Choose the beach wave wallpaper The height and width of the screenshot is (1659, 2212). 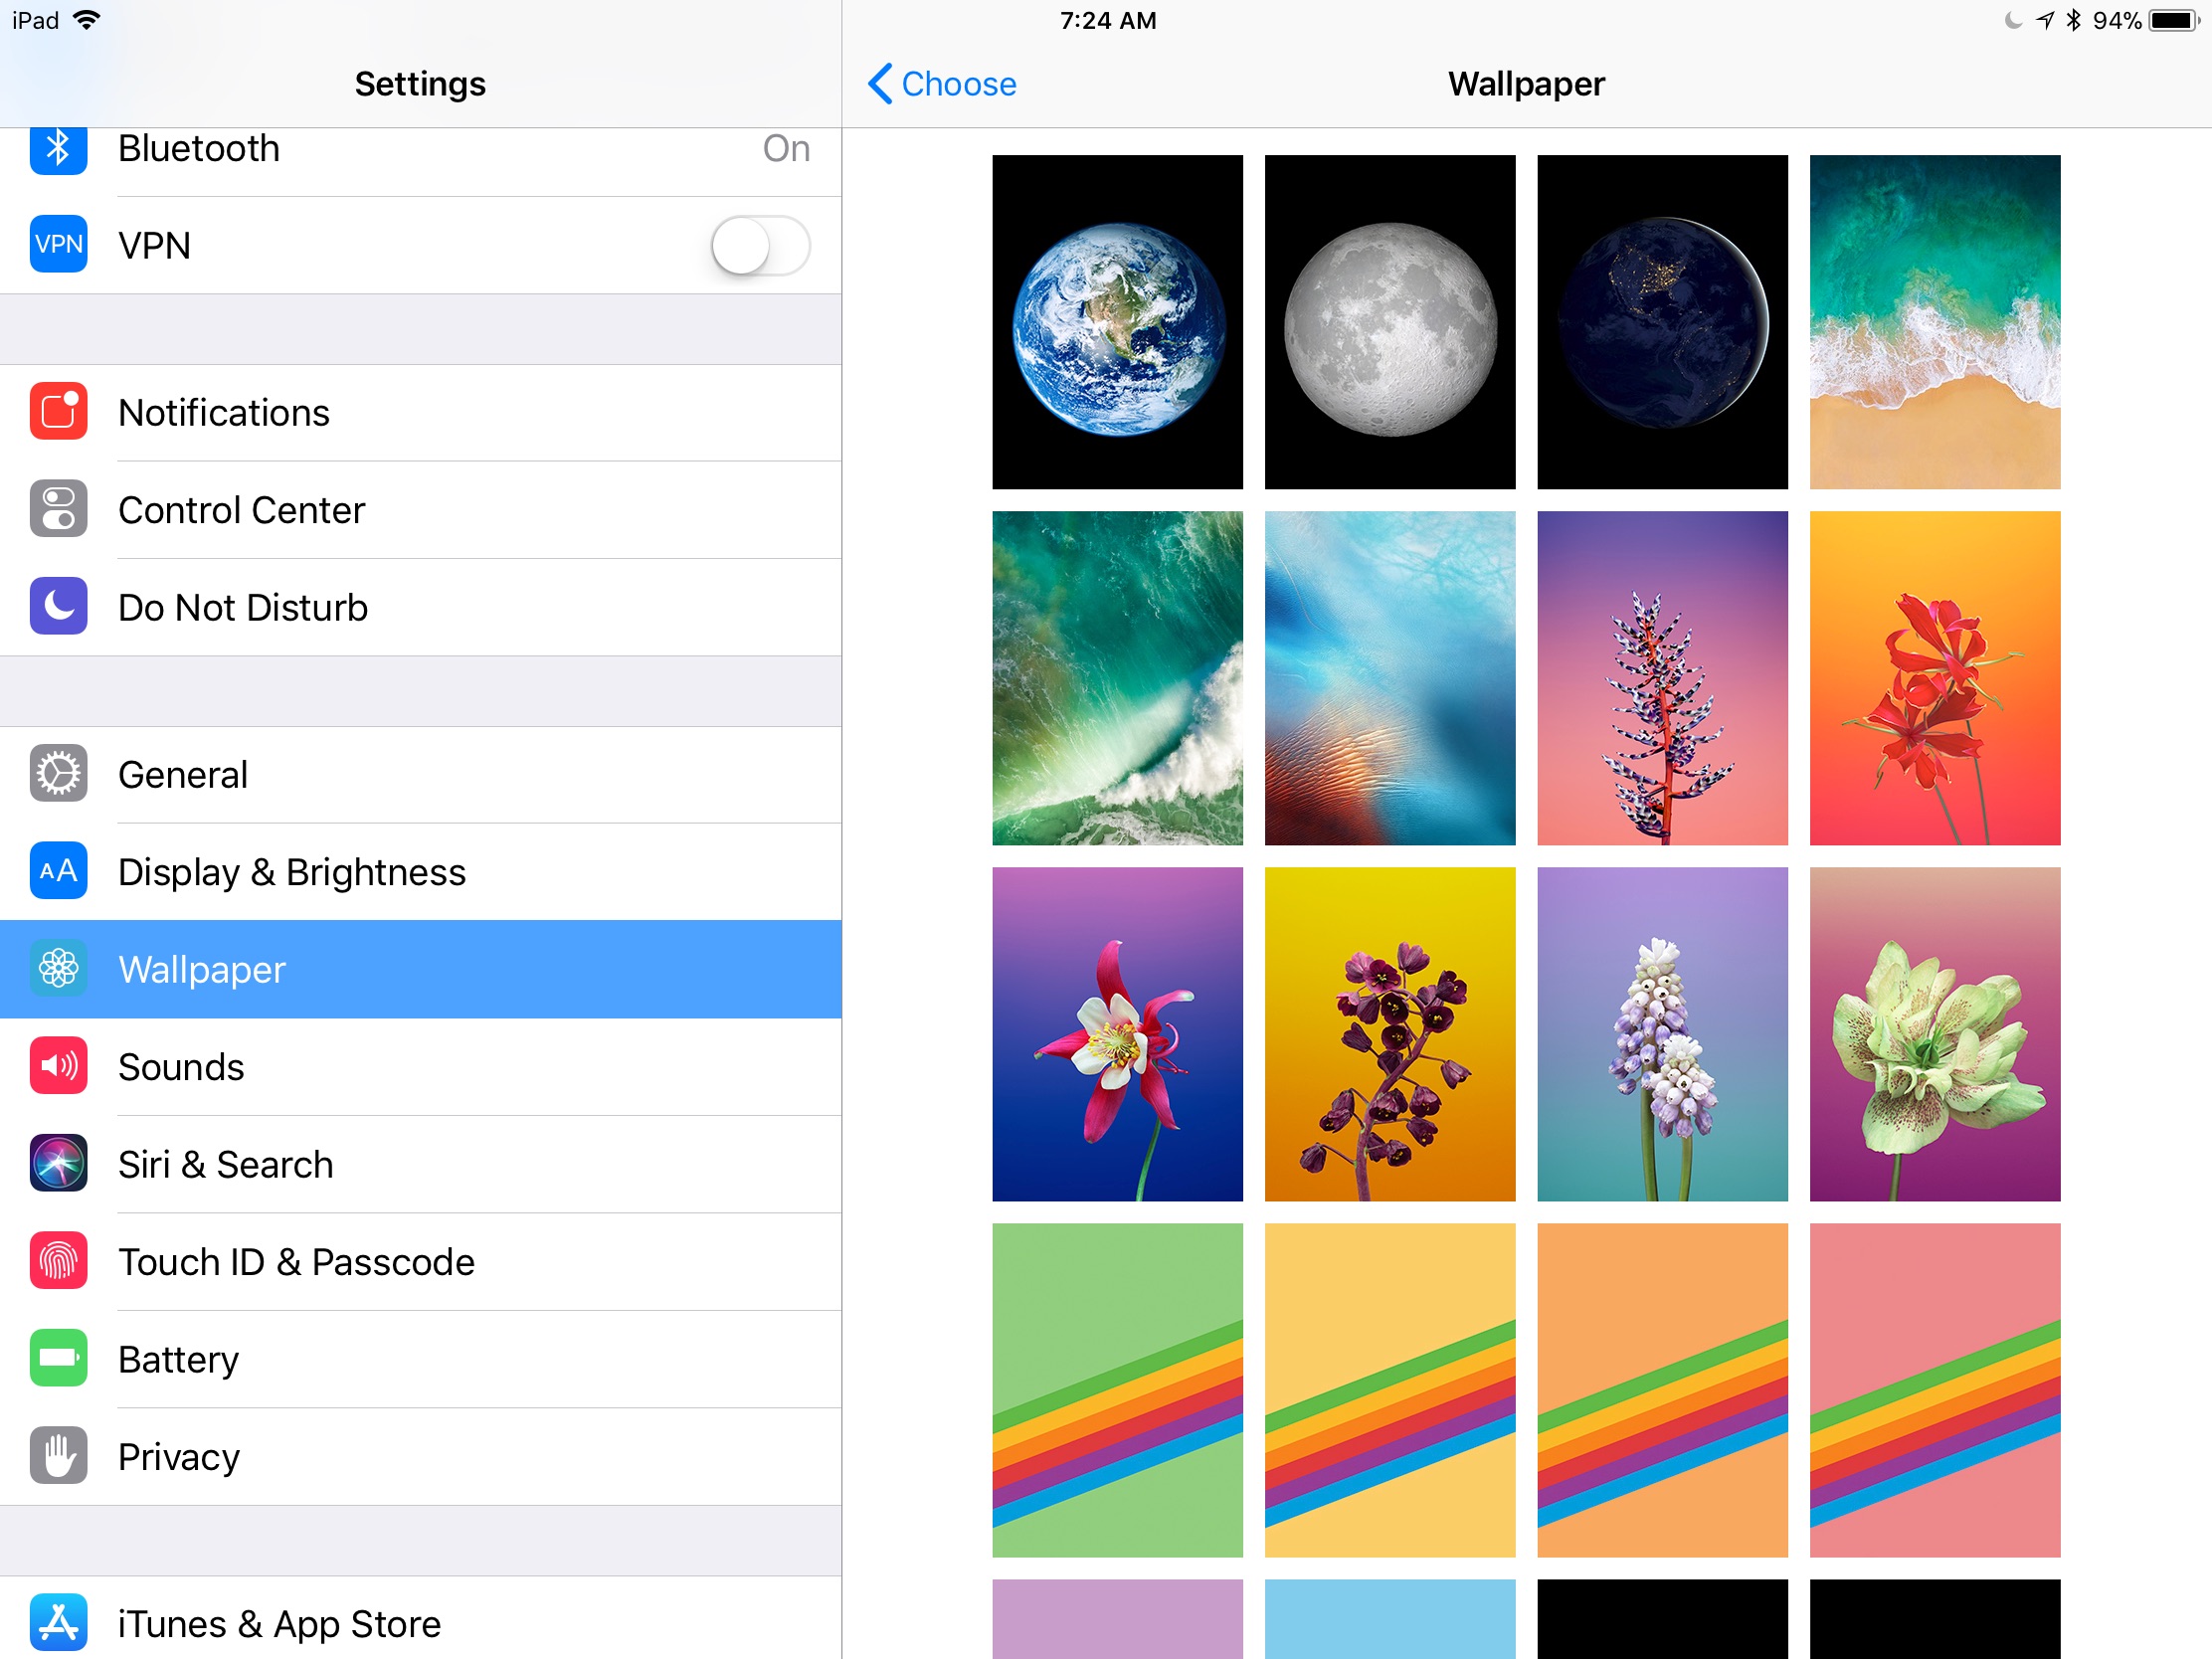coord(1934,322)
